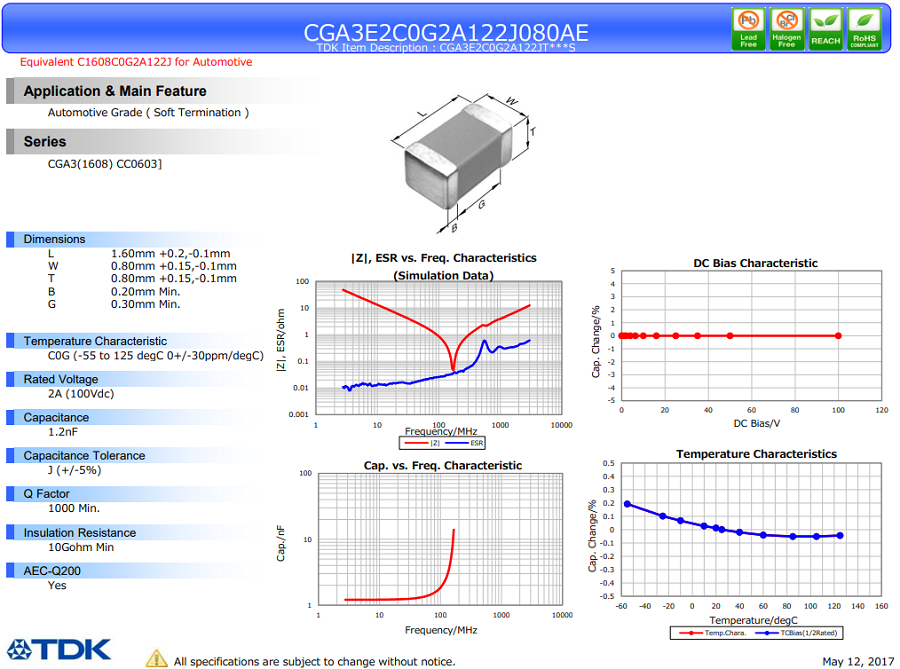900x669 pixels.
Task: Click the yellow warning triangle icon
Action: pos(156,659)
